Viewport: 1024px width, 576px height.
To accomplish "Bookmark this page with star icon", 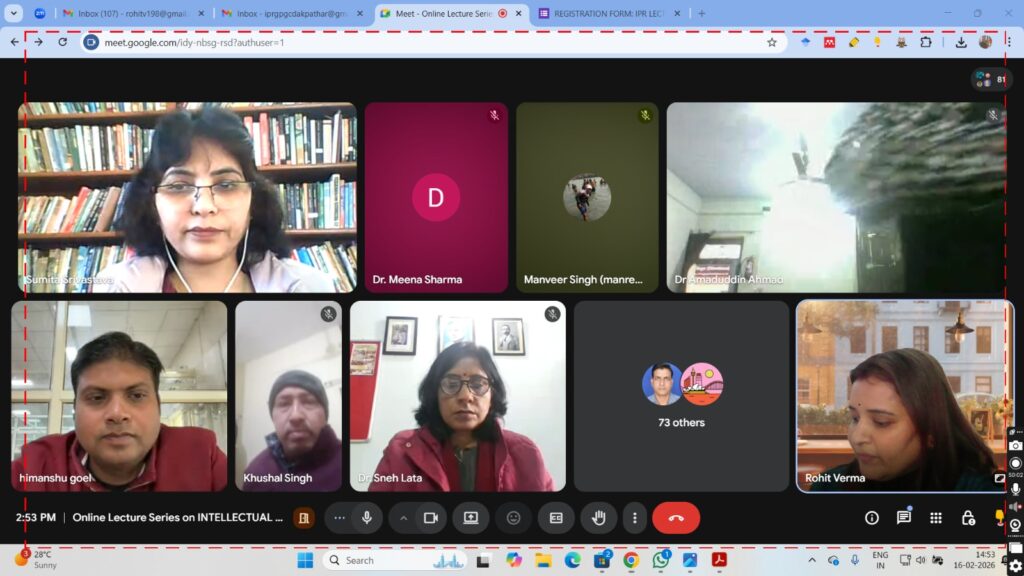I will pos(772,42).
